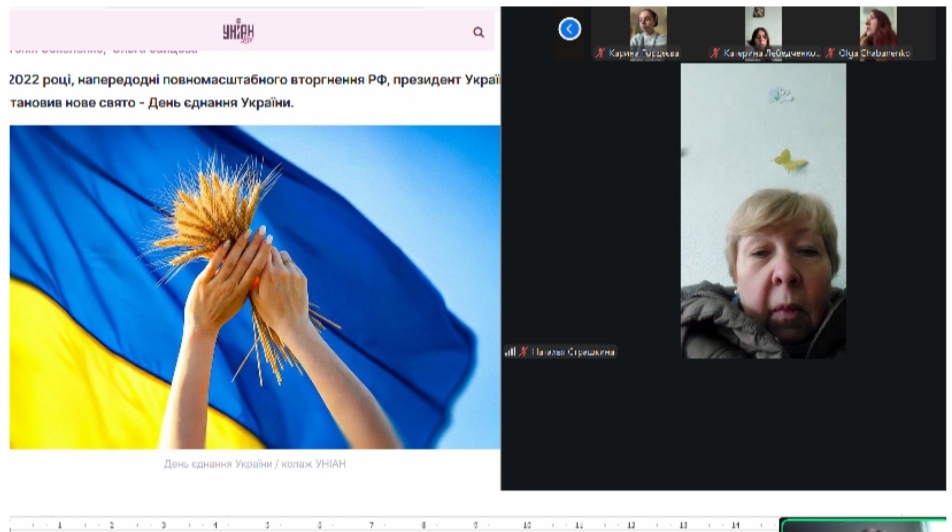The height and width of the screenshot is (532, 952).
Task: Click the UNIAN logo in the page header
Action: (238, 31)
